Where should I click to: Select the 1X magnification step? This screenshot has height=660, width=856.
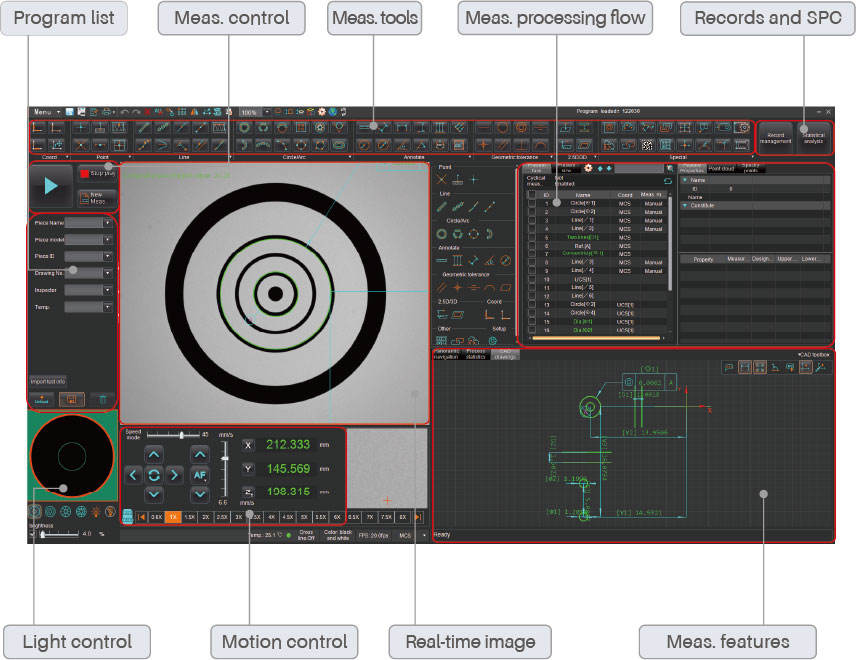pyautogui.click(x=173, y=517)
